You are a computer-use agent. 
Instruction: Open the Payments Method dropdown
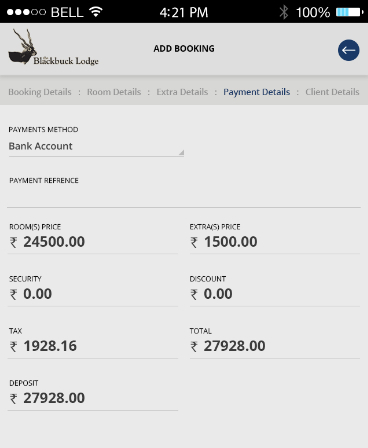(x=96, y=147)
